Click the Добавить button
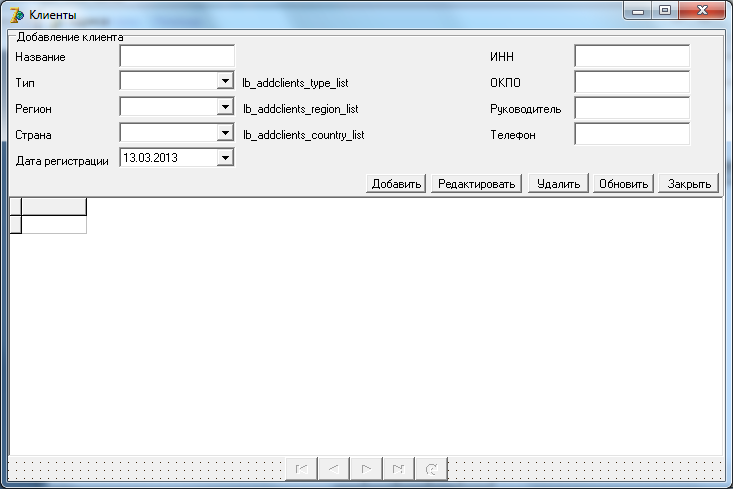The width and height of the screenshot is (733, 489). point(396,184)
